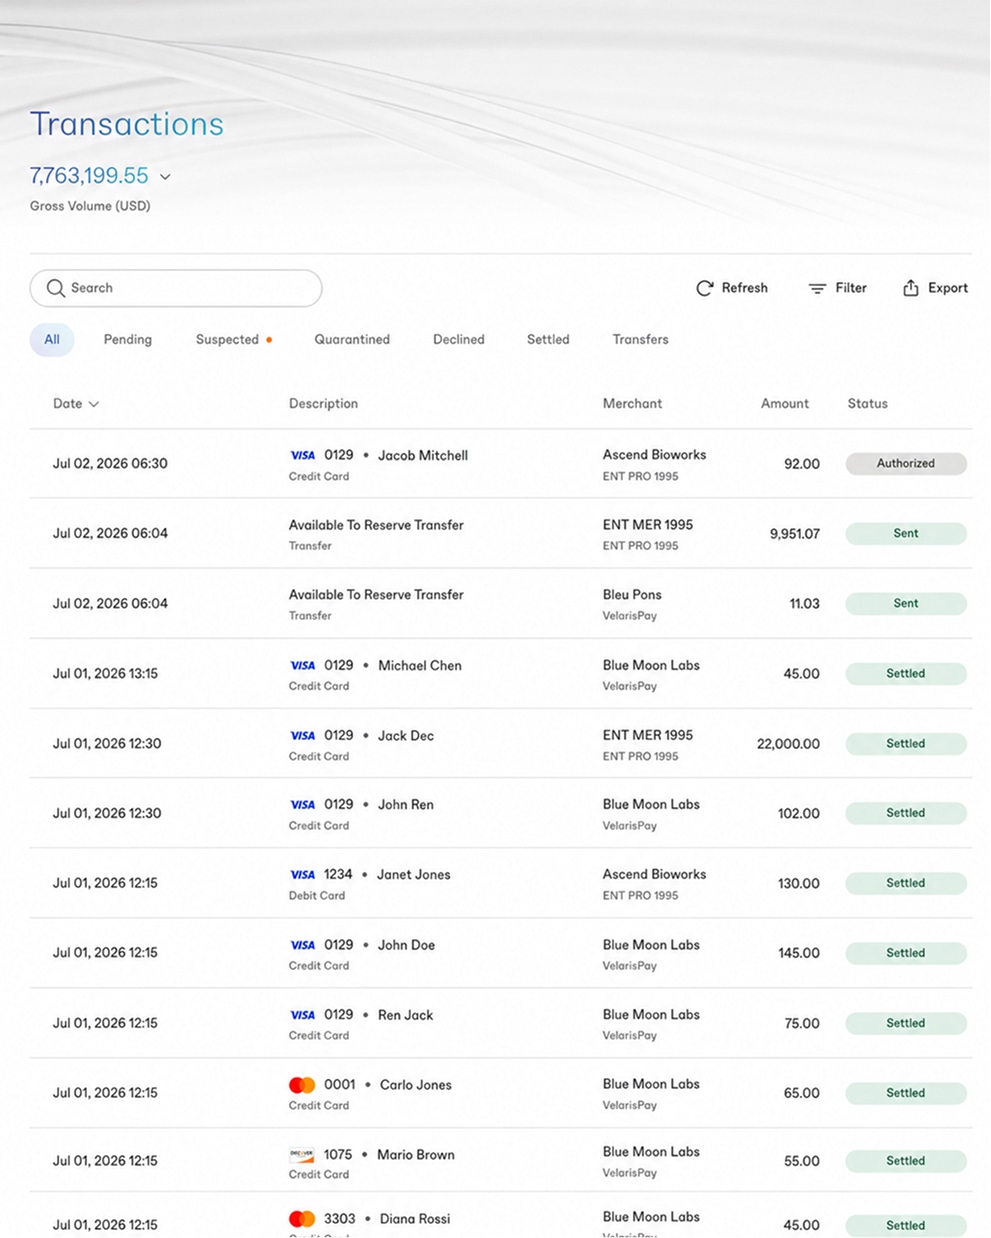Click inside the Search input field
Screen dimensions: 991x1238
176,288
